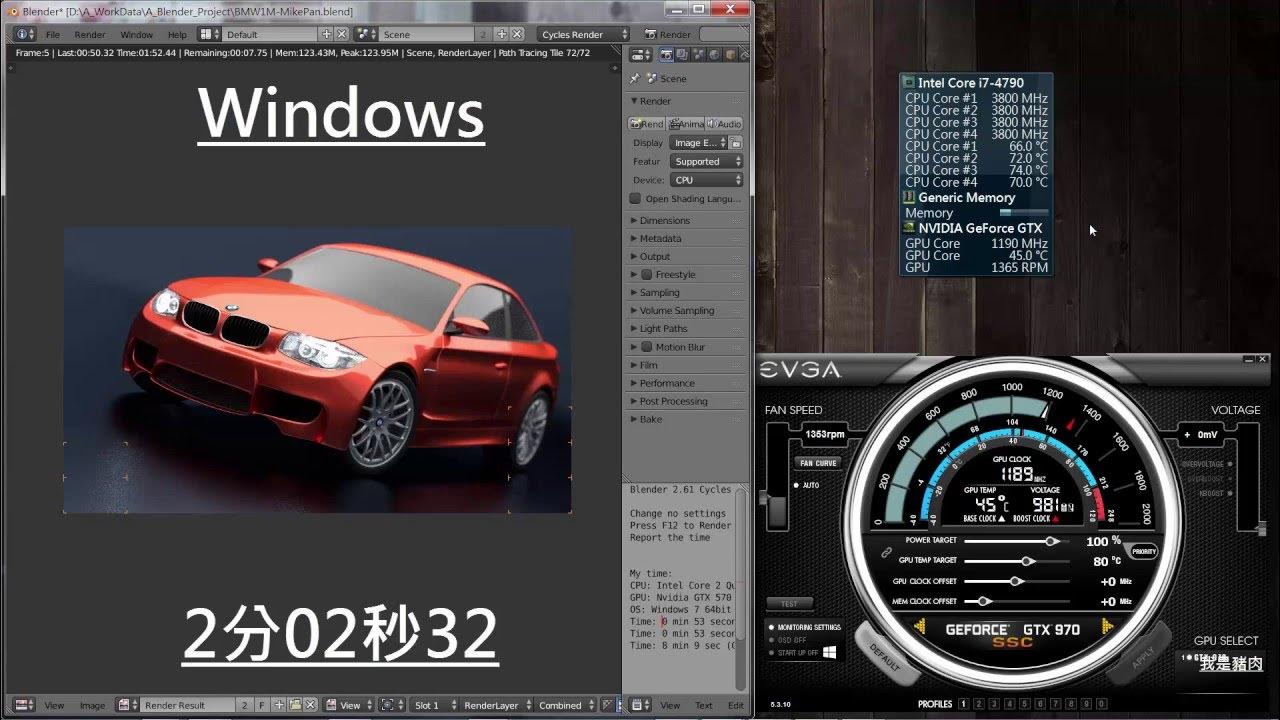This screenshot has width=1280, height=720.
Task: Click the left arrow beside GeForce GTX 970
Action: [x=920, y=626]
